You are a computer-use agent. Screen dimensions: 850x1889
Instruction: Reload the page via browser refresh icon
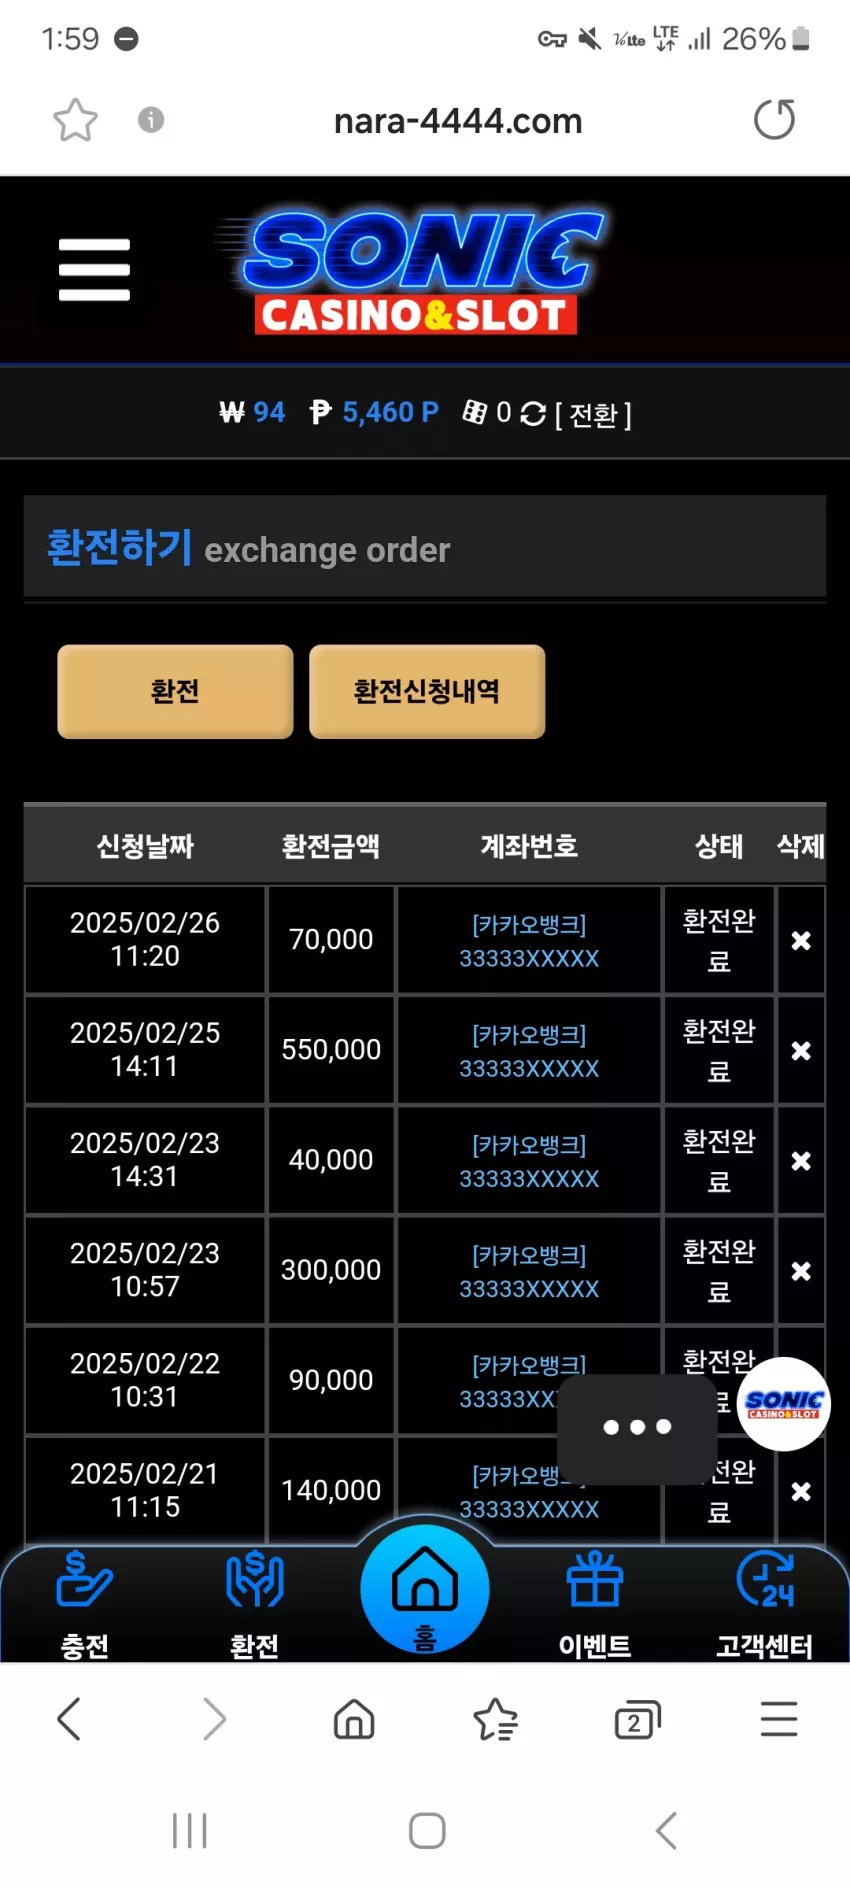(x=774, y=120)
